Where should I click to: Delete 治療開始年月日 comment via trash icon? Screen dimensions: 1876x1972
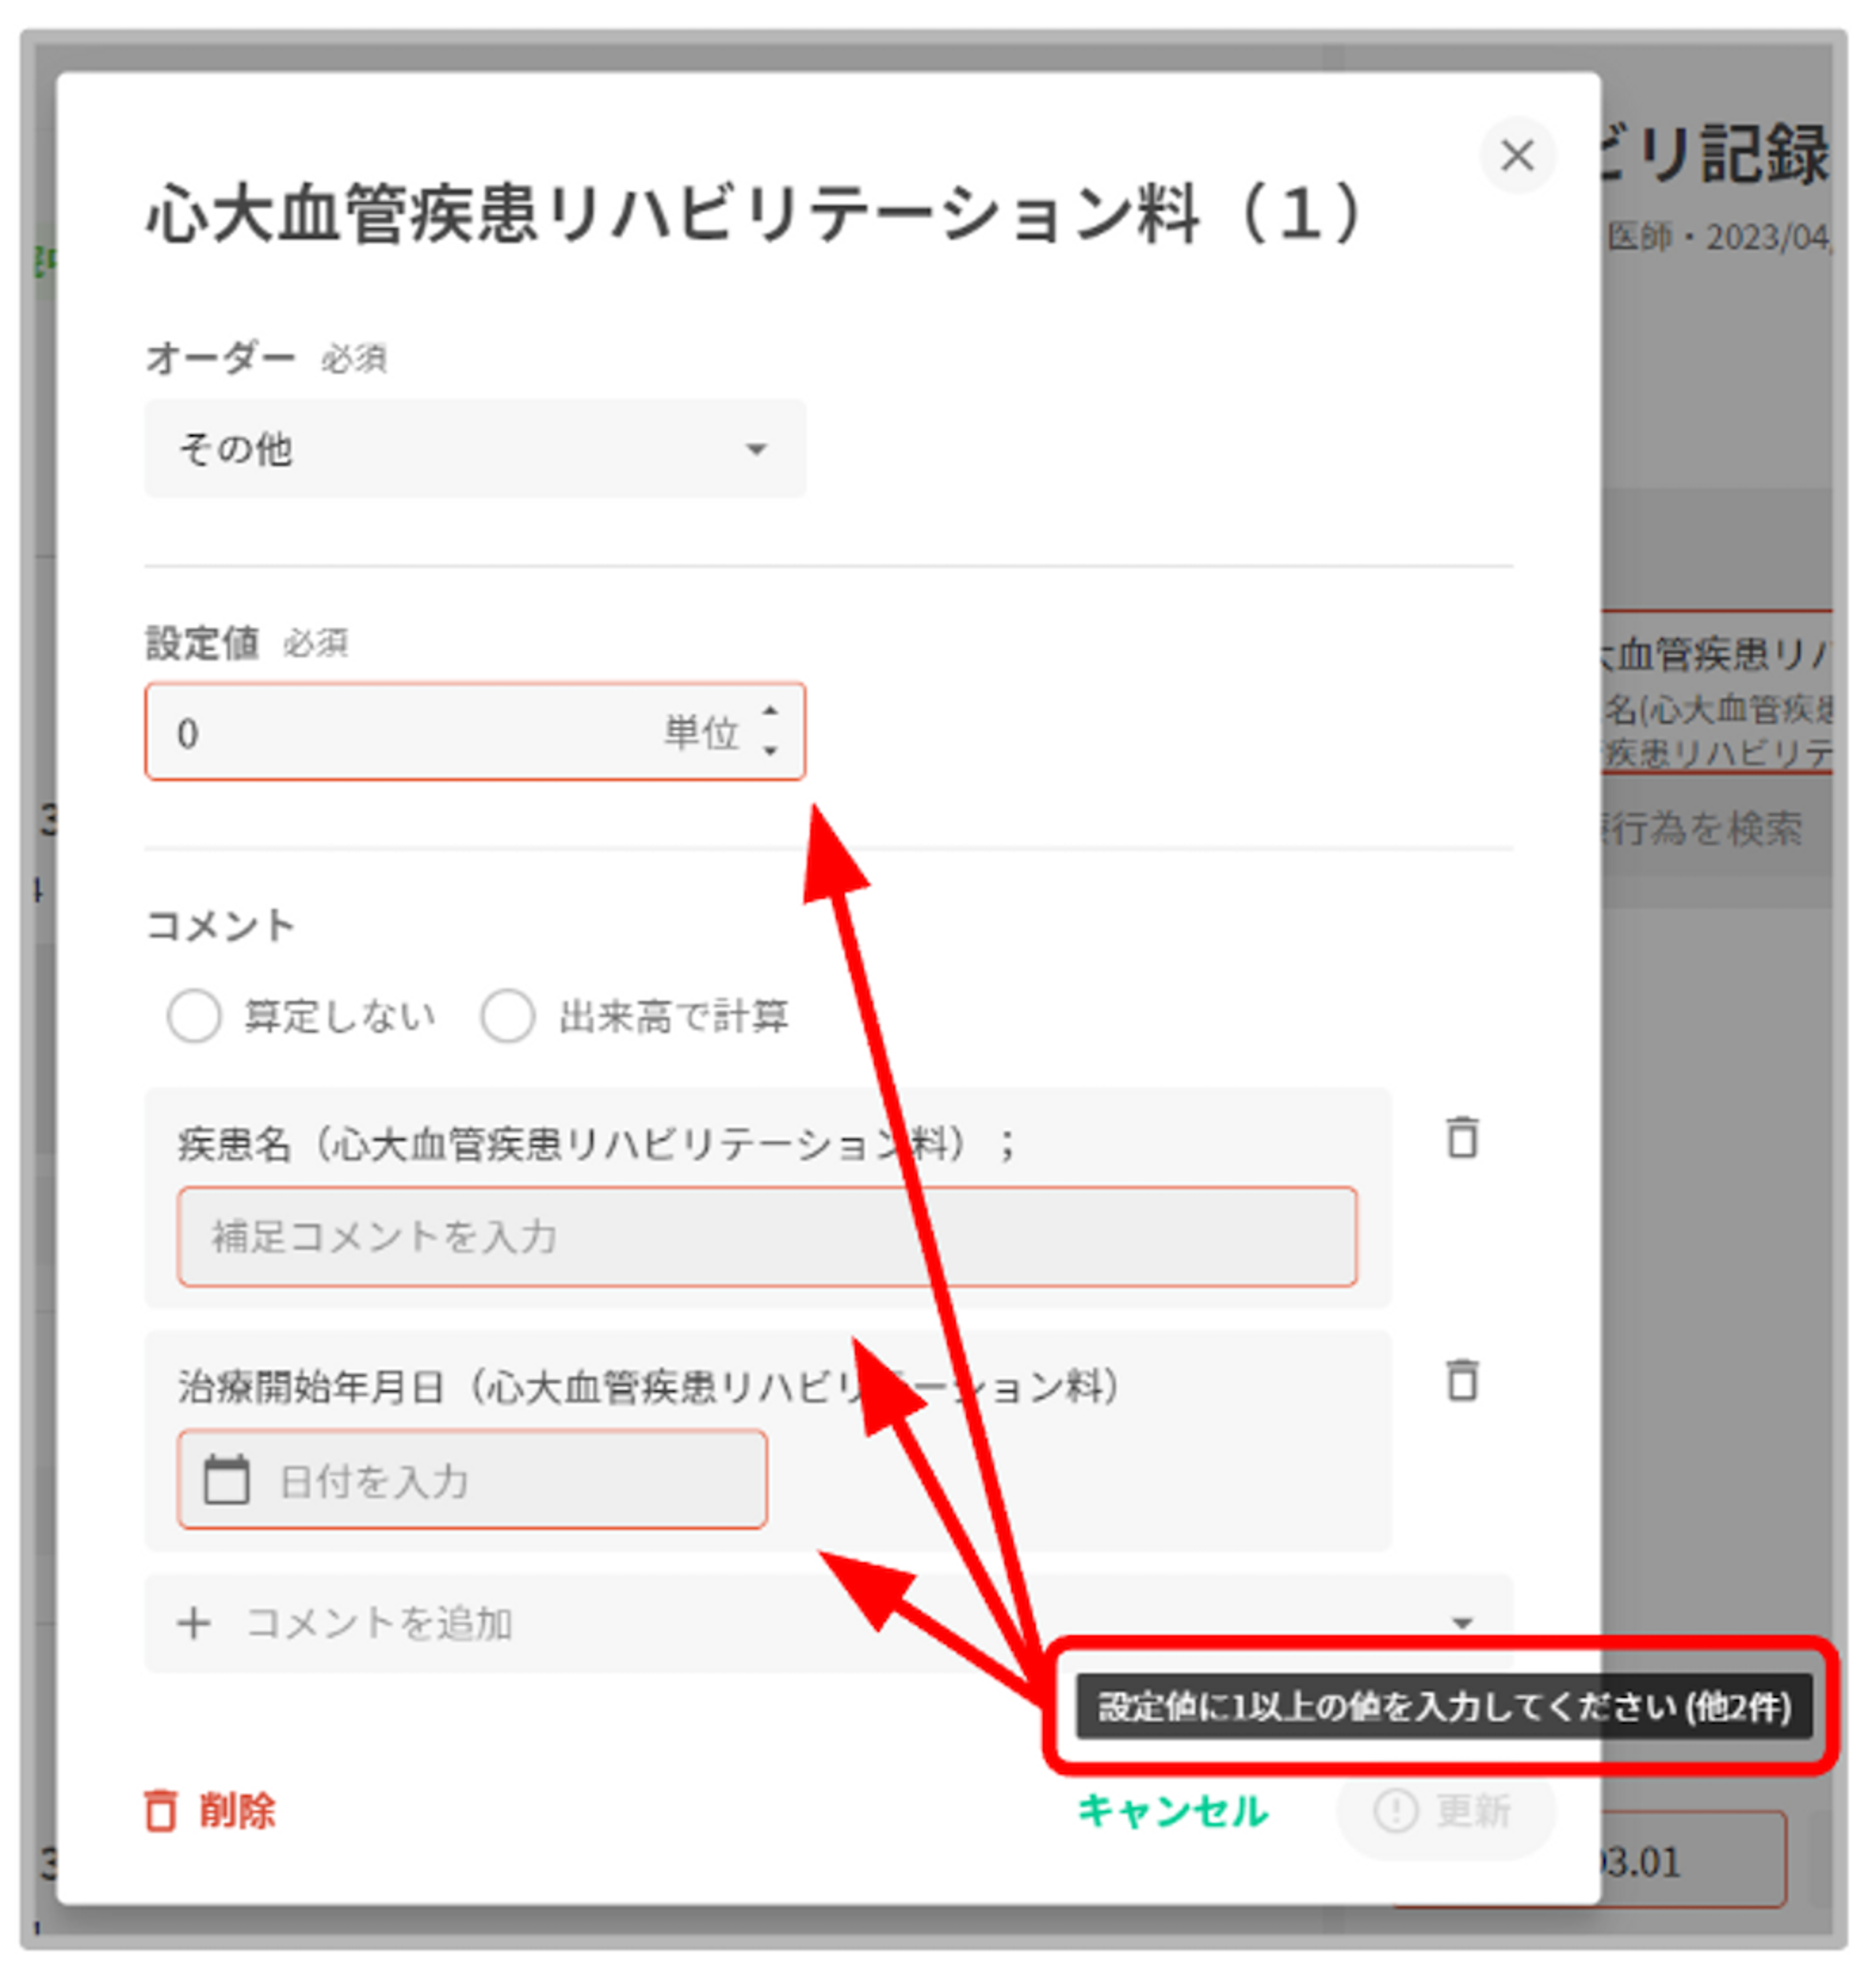tap(1462, 1381)
